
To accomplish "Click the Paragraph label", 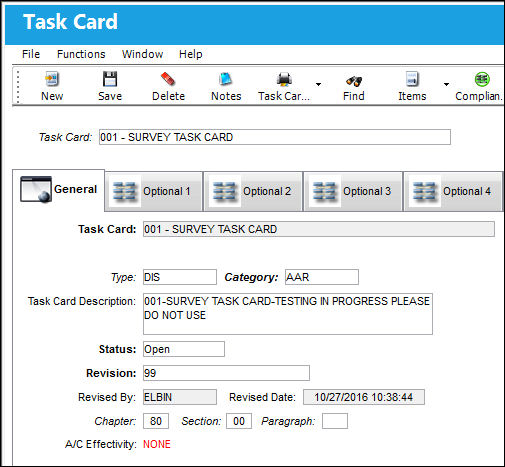I will point(288,421).
